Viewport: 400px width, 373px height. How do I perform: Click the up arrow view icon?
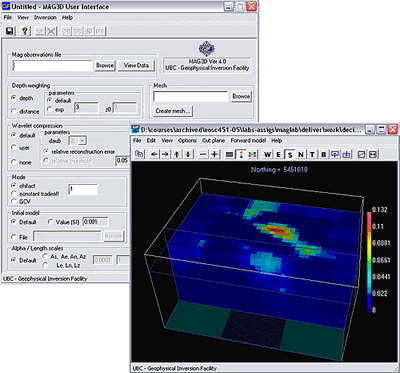click(177, 155)
